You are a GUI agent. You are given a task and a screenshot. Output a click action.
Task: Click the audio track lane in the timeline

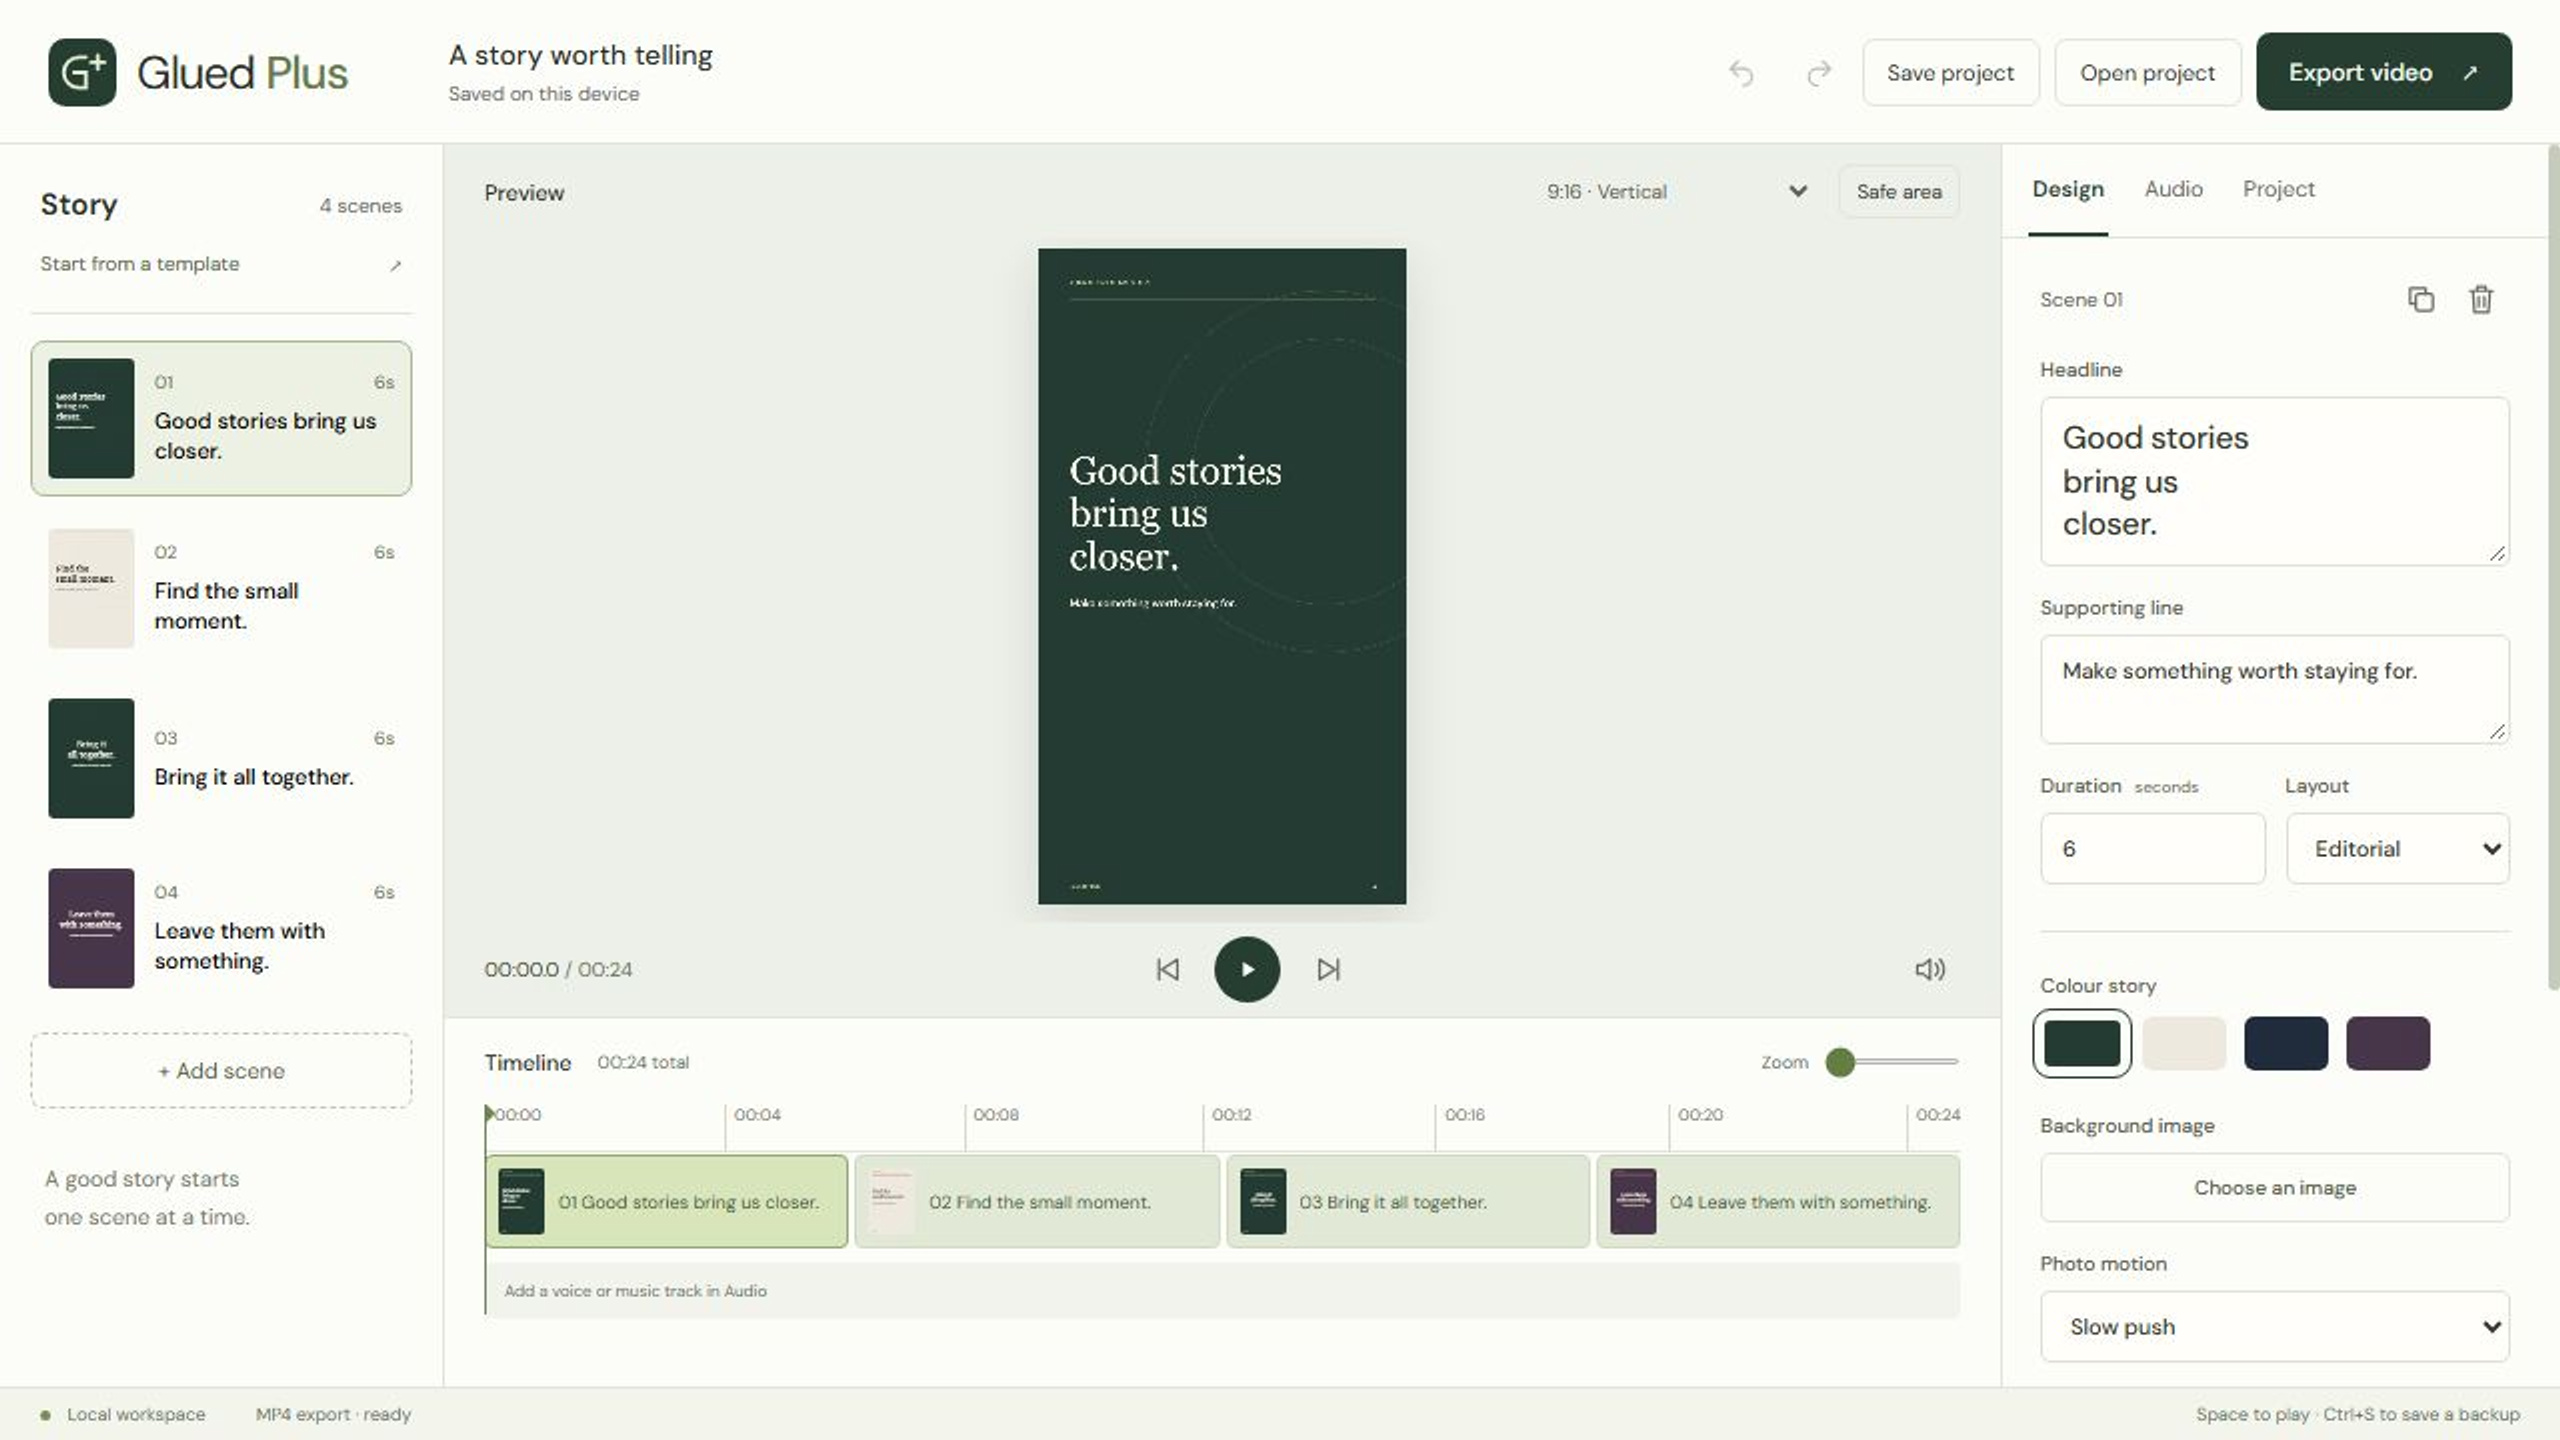[1222, 1290]
